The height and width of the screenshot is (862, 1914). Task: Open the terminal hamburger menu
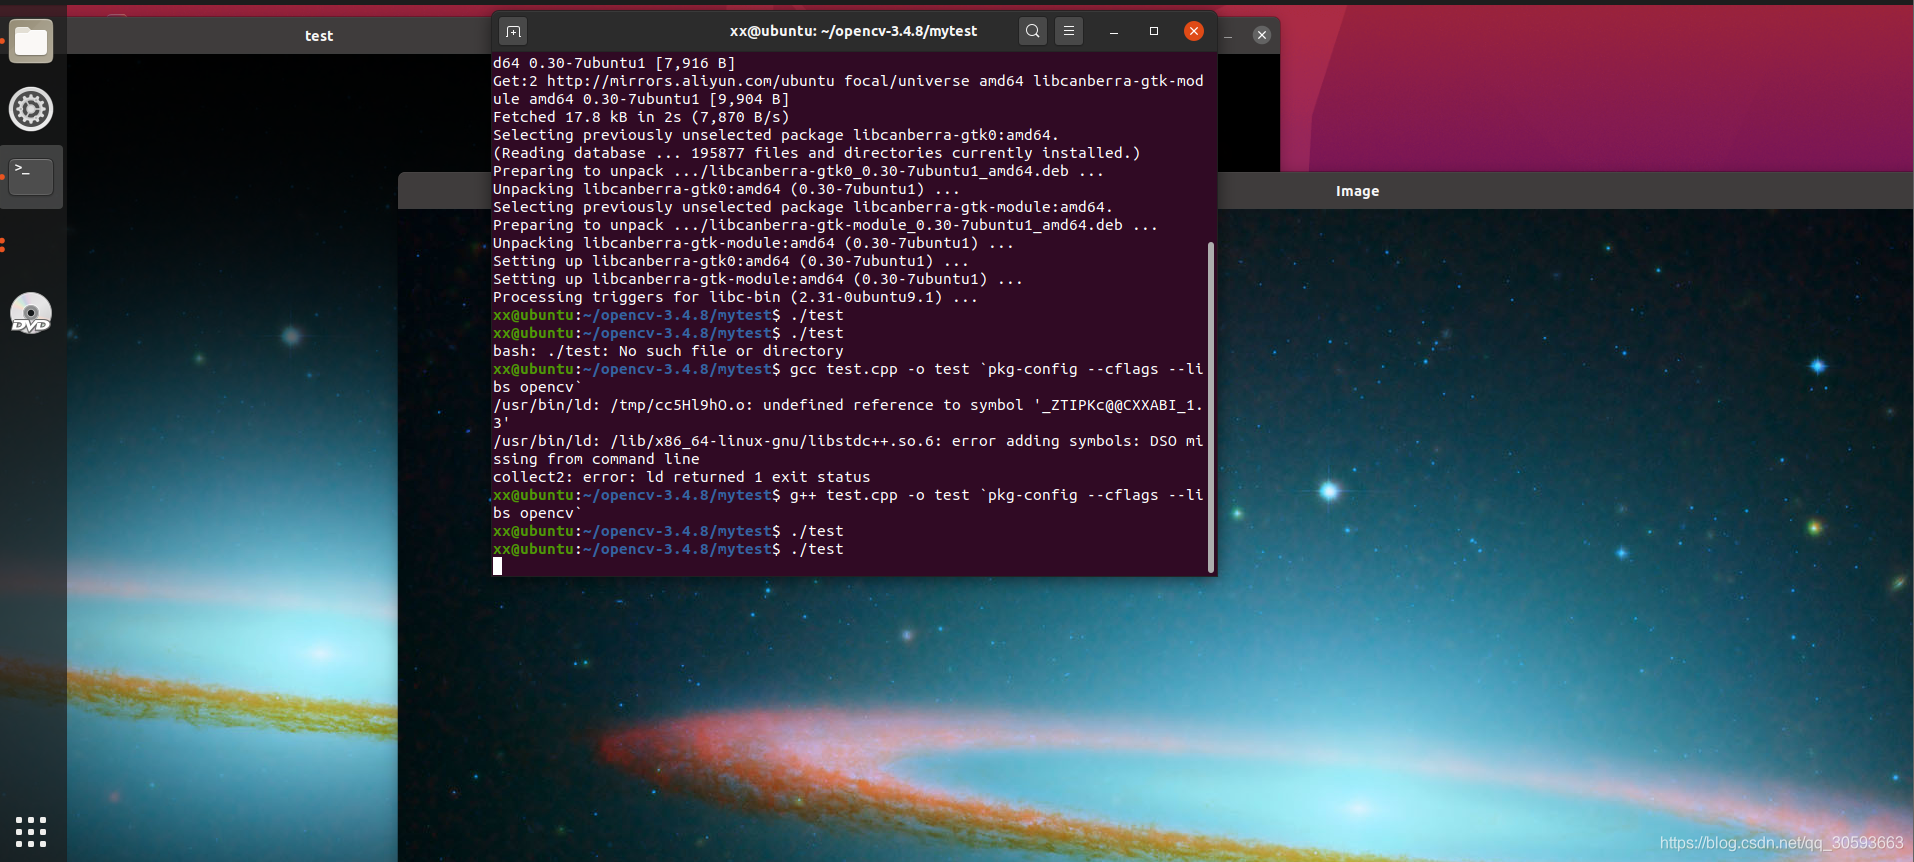pyautogui.click(x=1069, y=31)
